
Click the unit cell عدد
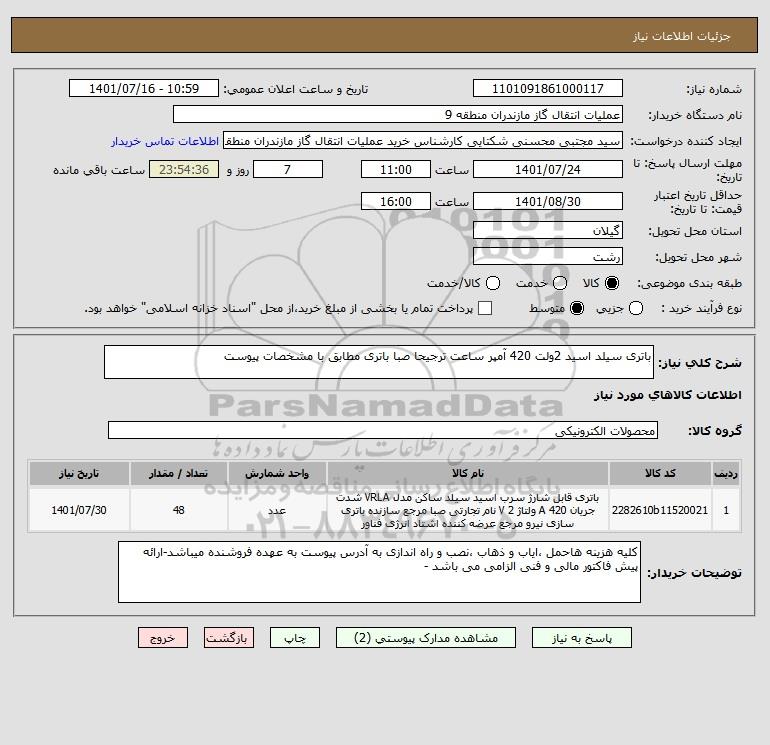[277, 510]
